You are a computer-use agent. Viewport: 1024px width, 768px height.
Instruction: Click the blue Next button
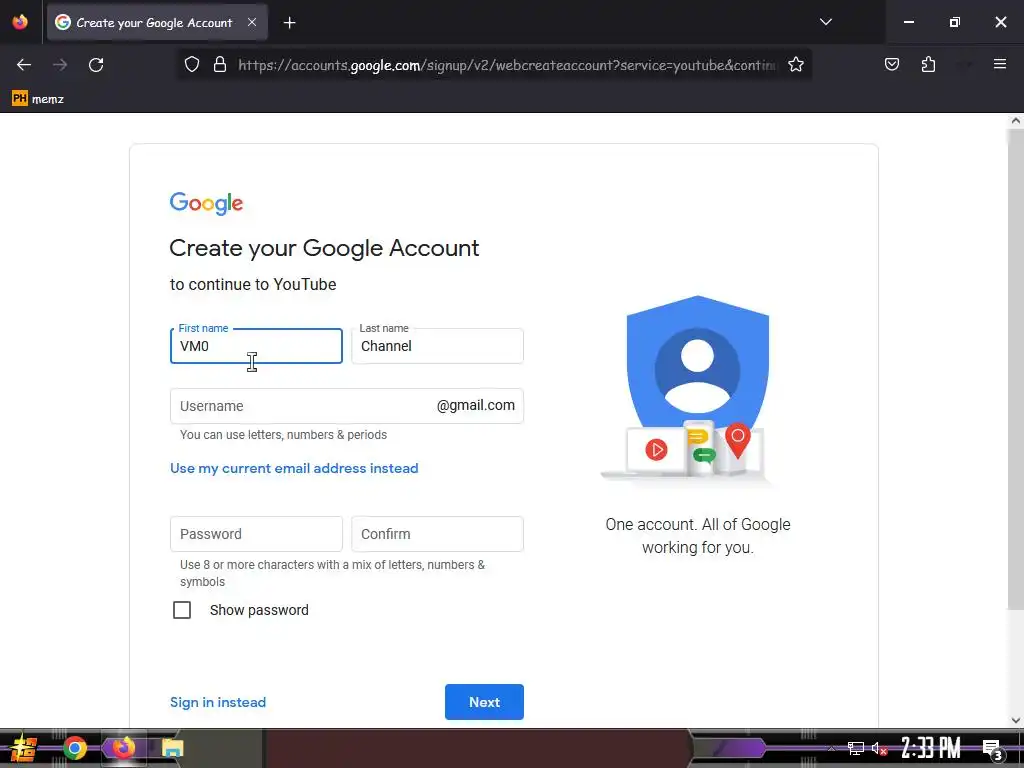coord(484,702)
